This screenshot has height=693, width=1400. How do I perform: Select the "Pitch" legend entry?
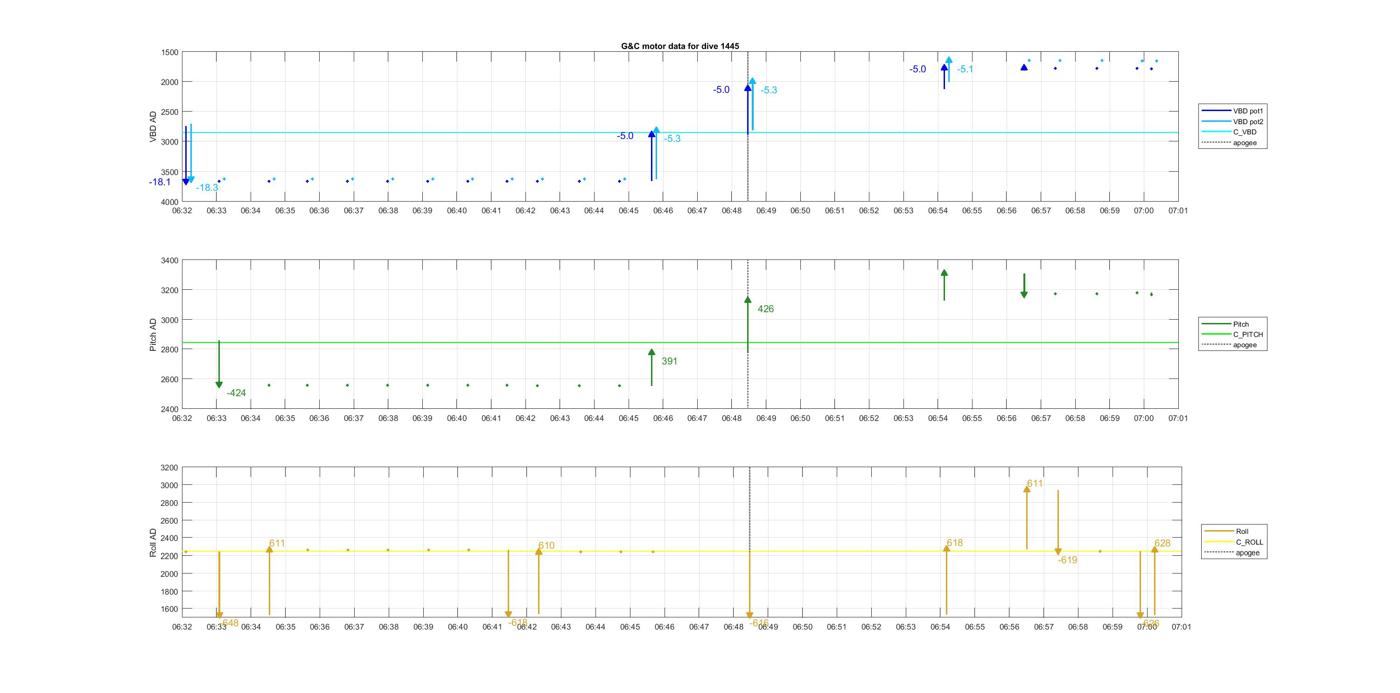coord(1225,324)
